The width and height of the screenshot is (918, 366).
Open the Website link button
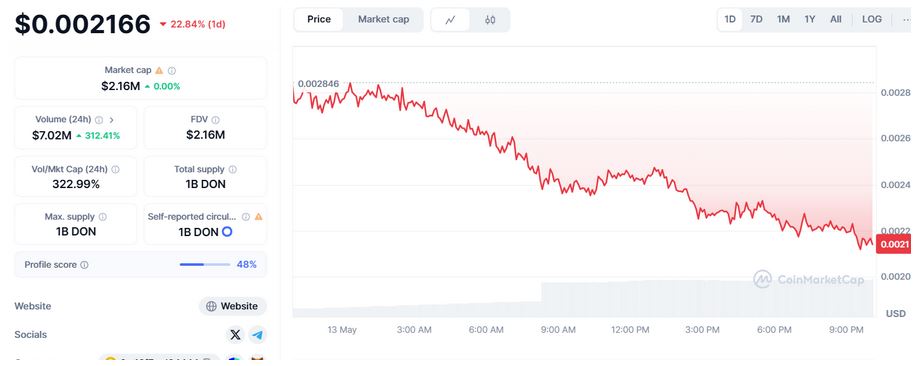click(x=232, y=306)
